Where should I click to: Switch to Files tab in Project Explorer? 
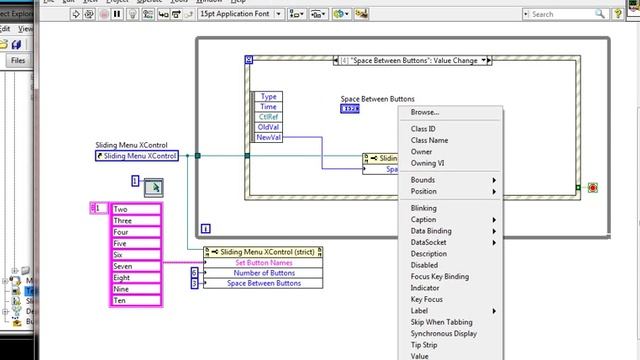pos(18,60)
